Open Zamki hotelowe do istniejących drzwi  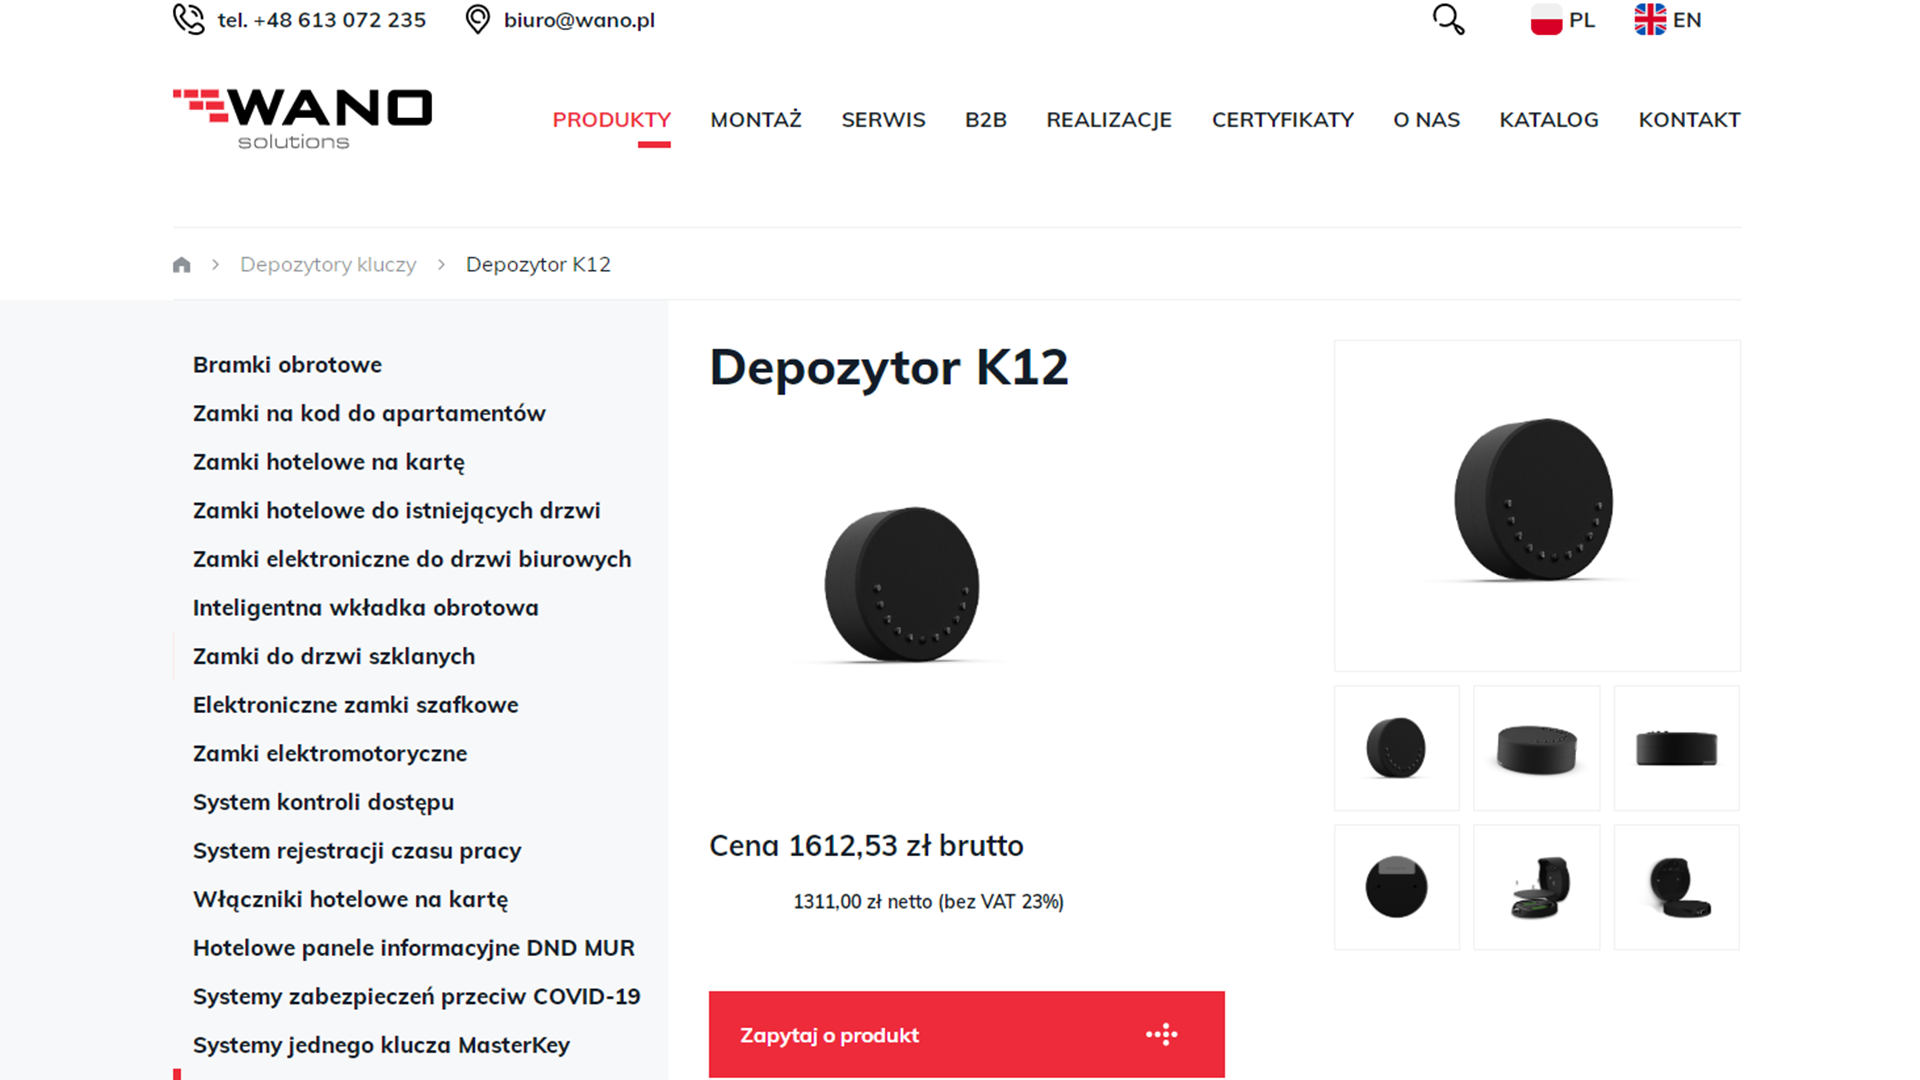pyautogui.click(x=397, y=511)
